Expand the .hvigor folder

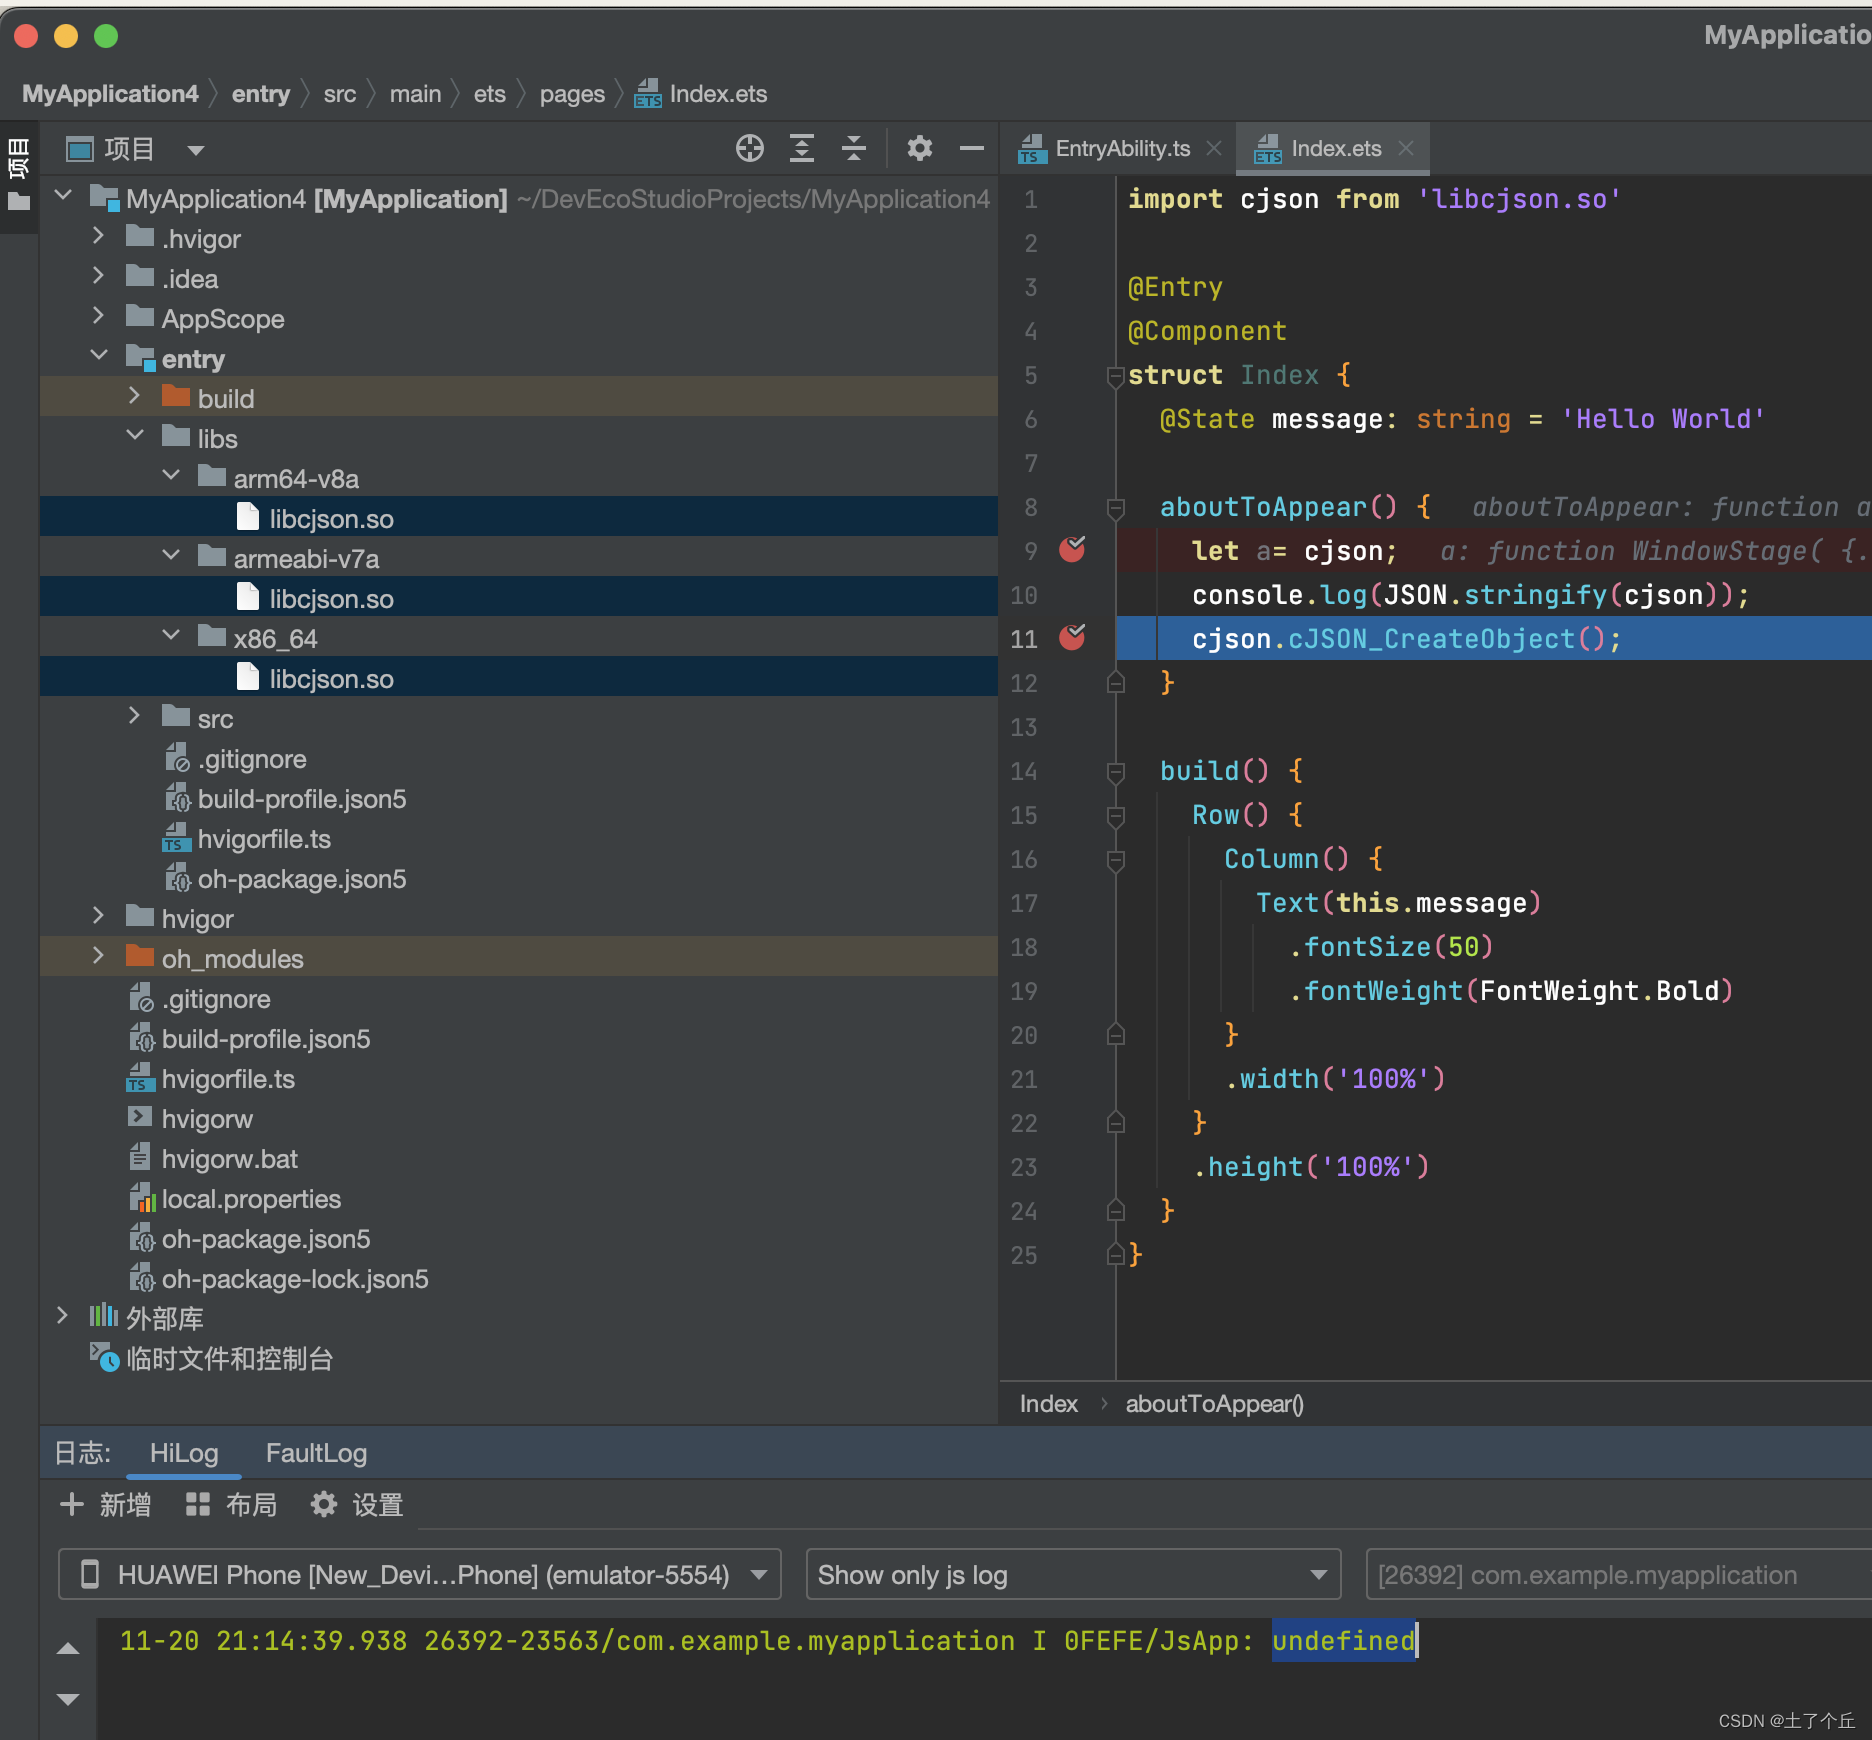click(x=98, y=236)
